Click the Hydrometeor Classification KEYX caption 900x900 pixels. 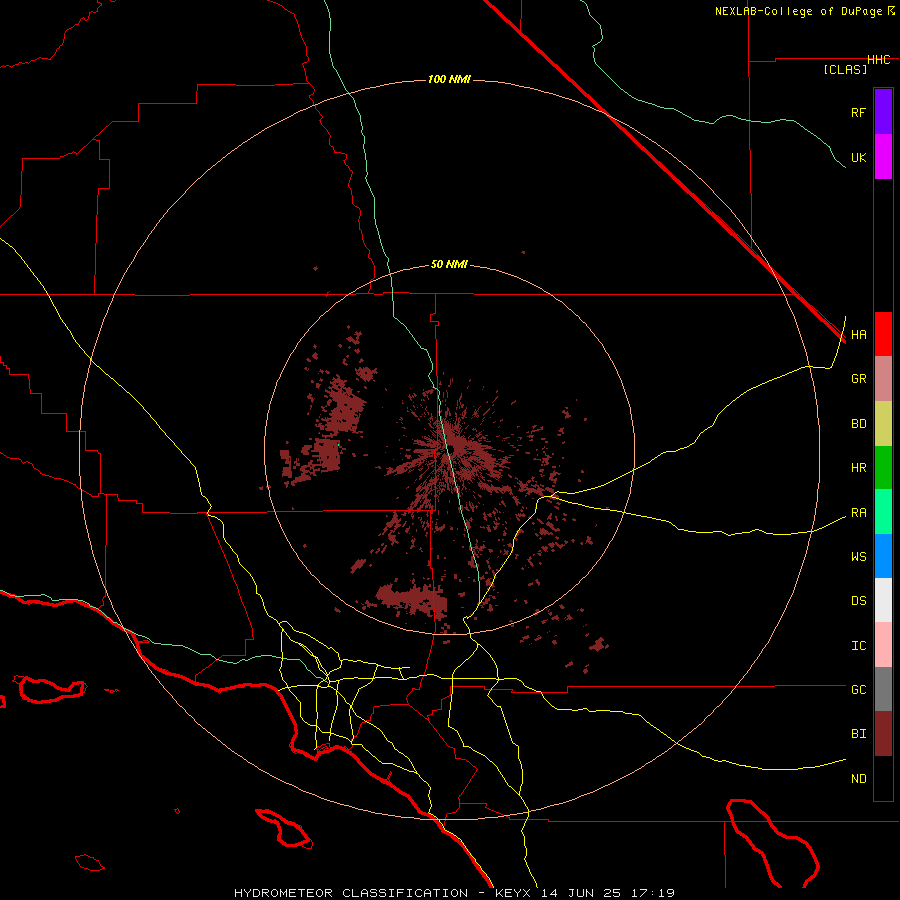[454, 893]
